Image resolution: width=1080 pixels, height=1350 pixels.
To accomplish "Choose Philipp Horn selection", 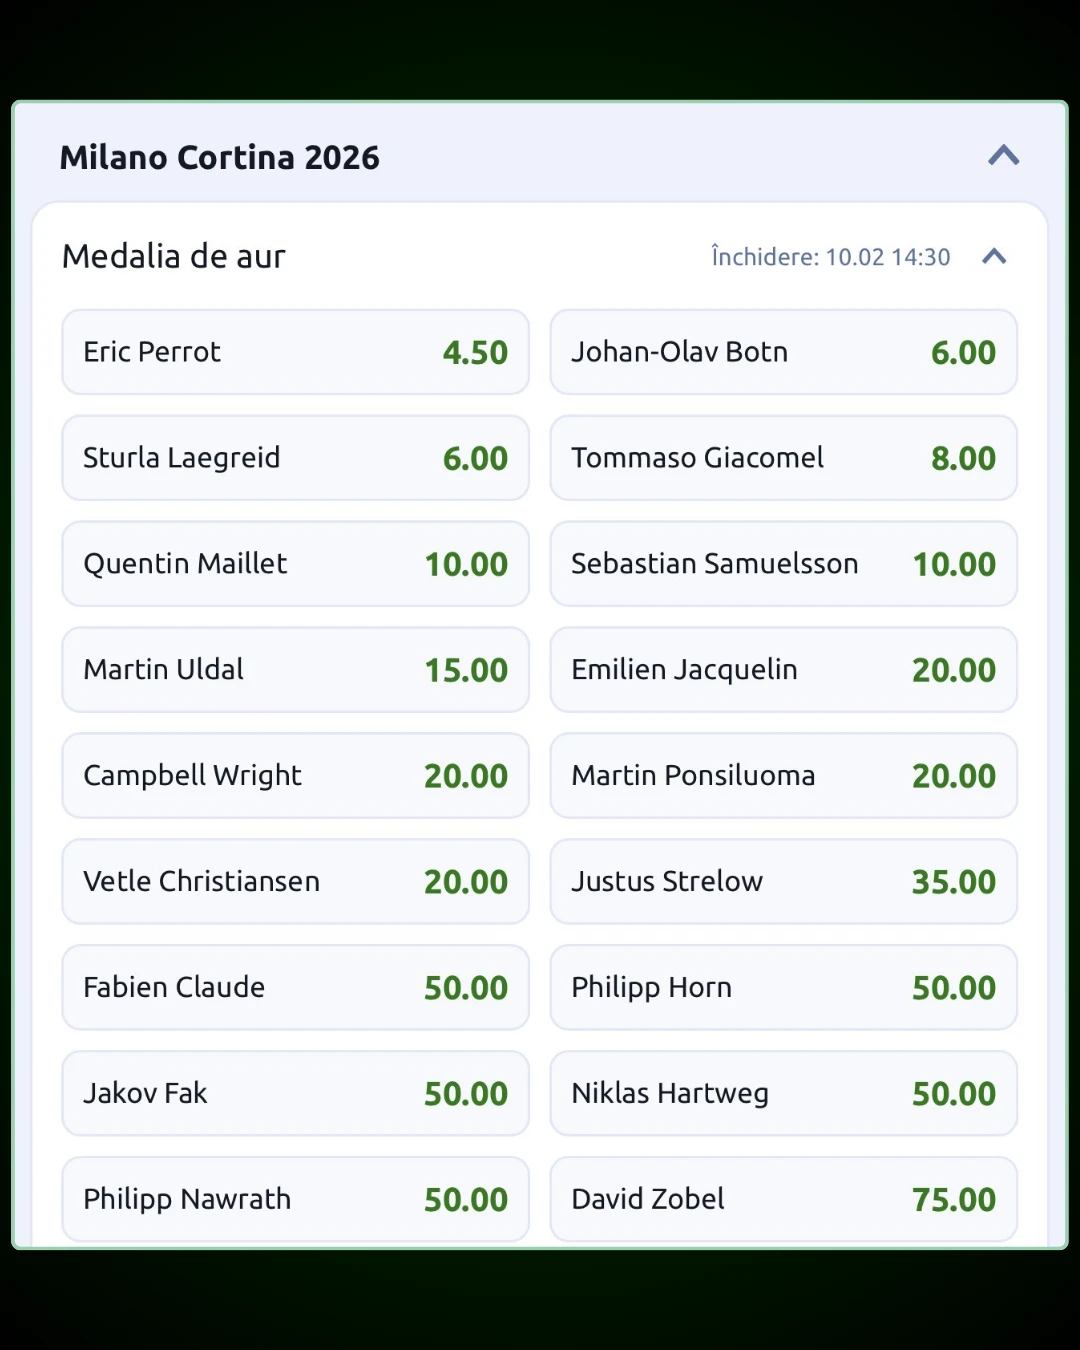I will coord(783,988).
